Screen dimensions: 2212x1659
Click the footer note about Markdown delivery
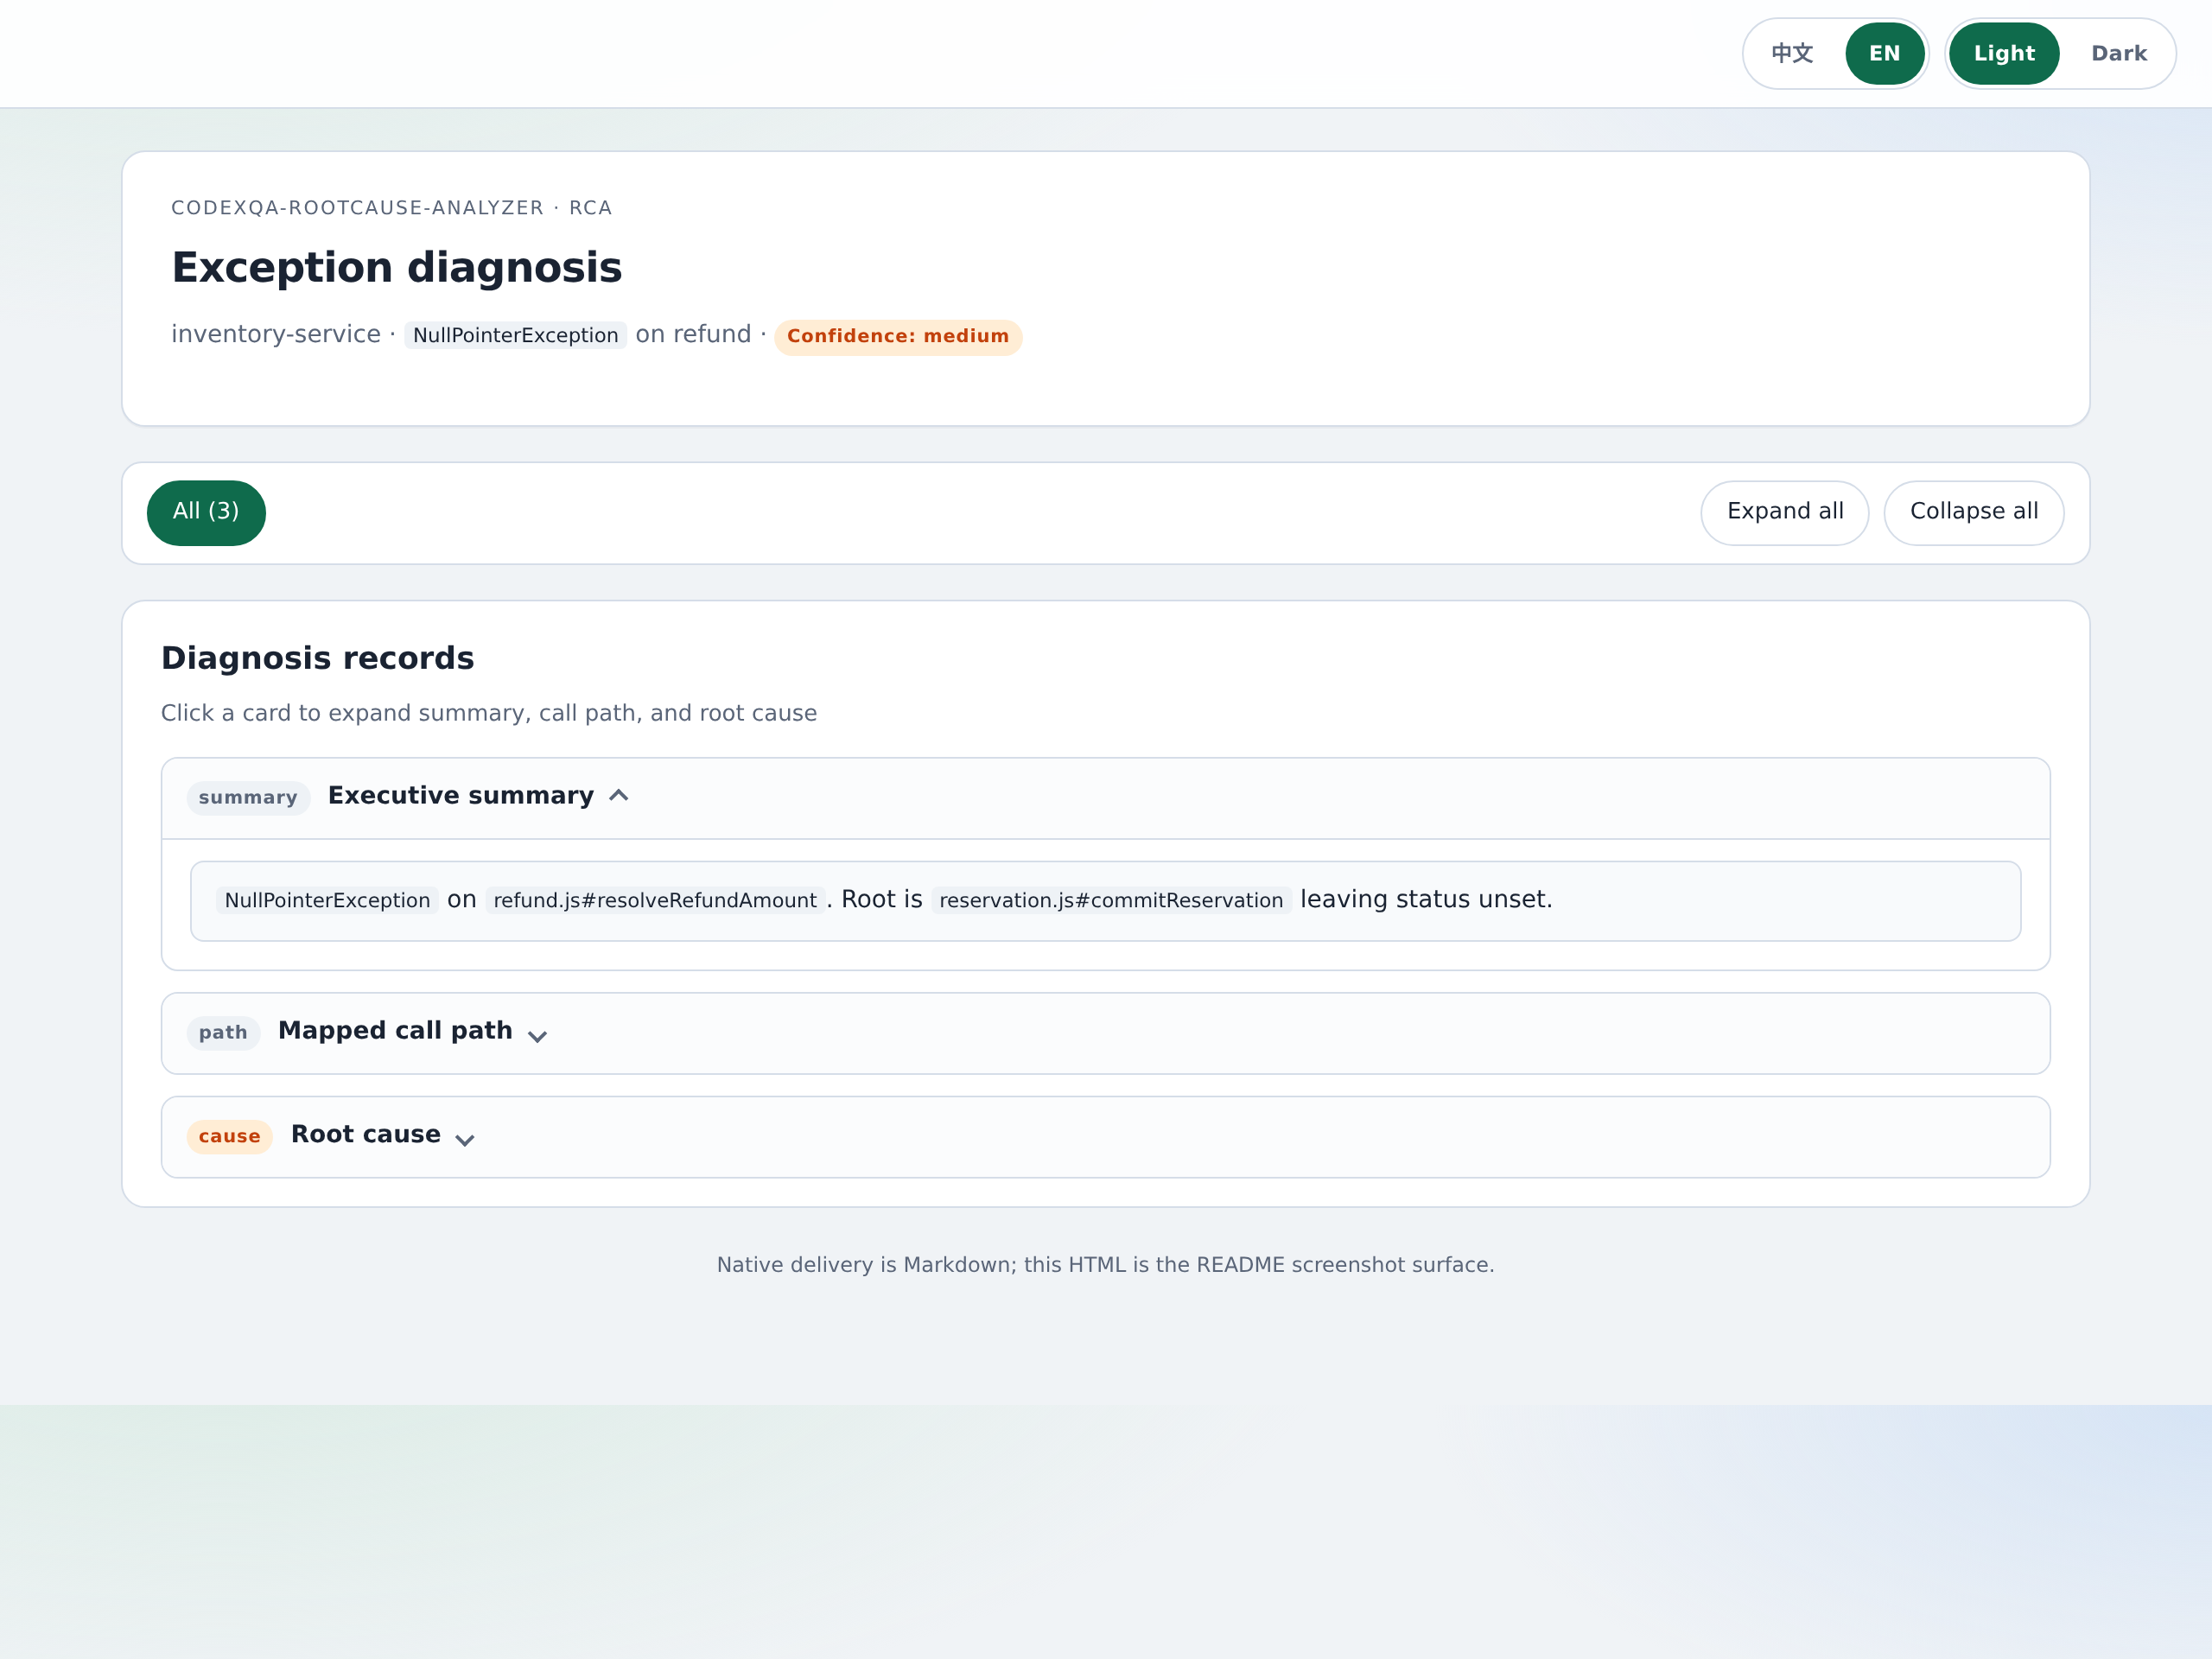coord(1105,1265)
